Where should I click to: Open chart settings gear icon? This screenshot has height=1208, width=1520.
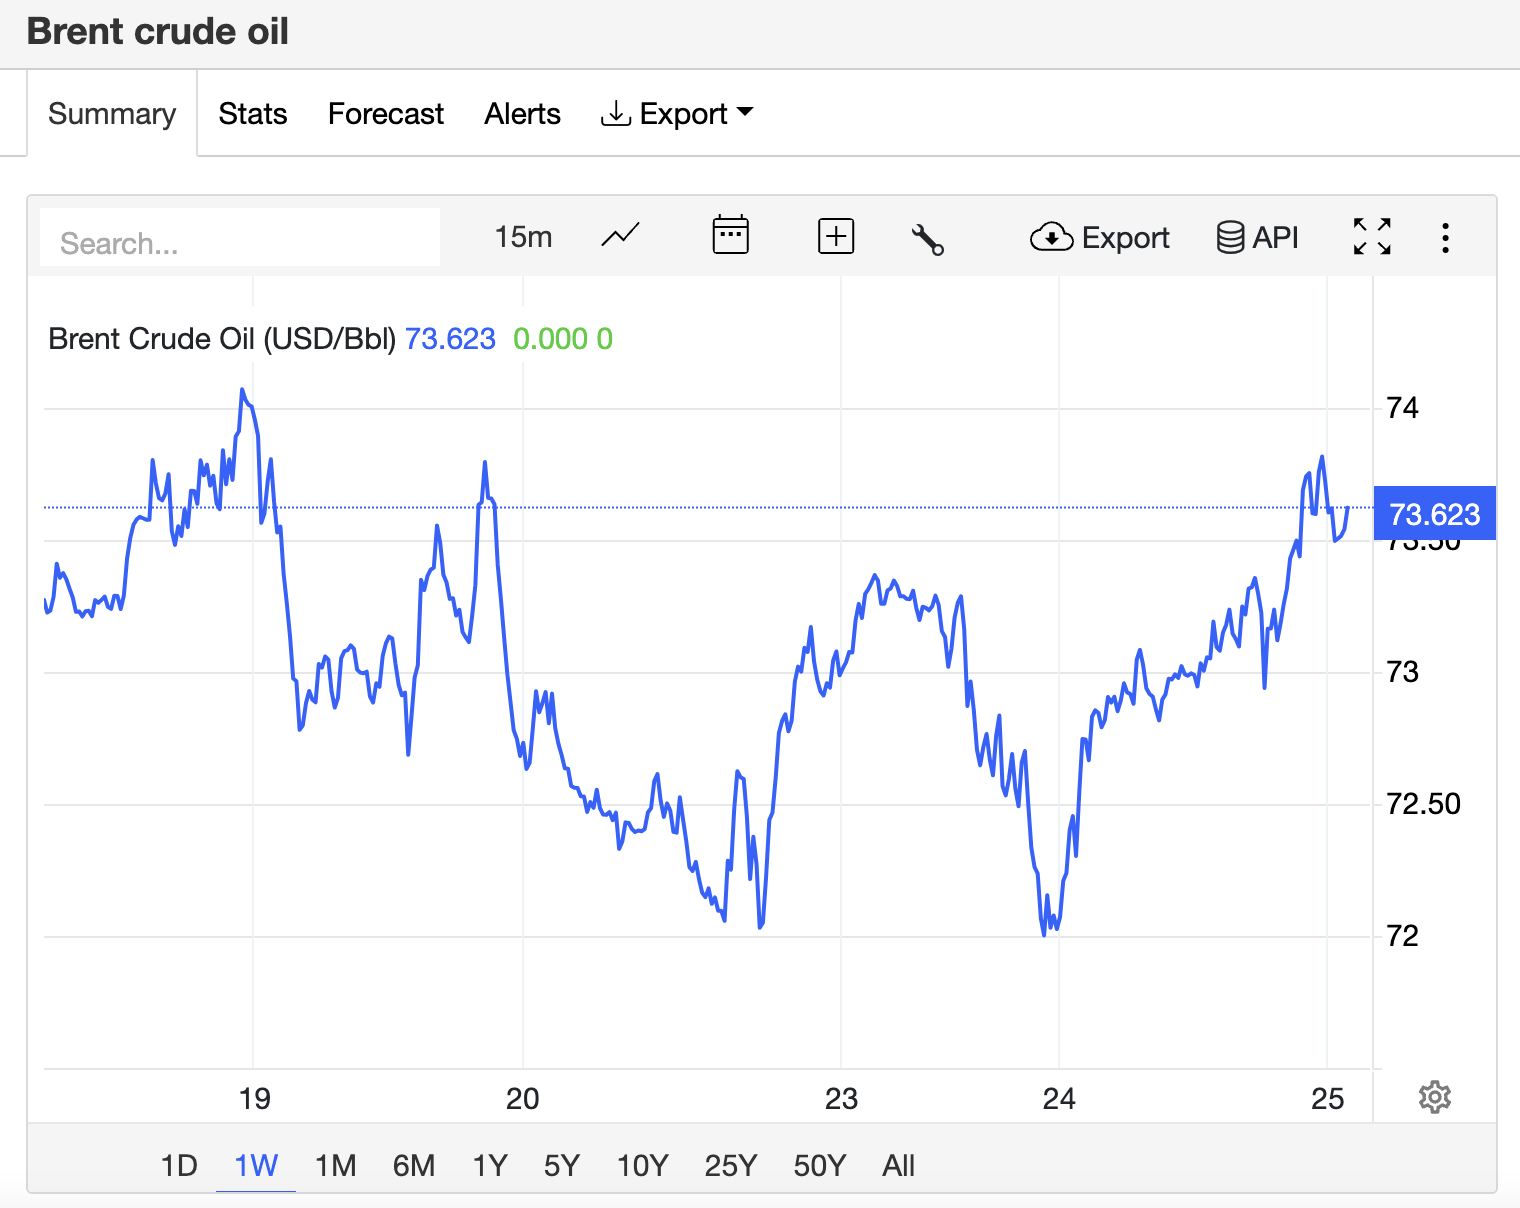(x=1435, y=1097)
